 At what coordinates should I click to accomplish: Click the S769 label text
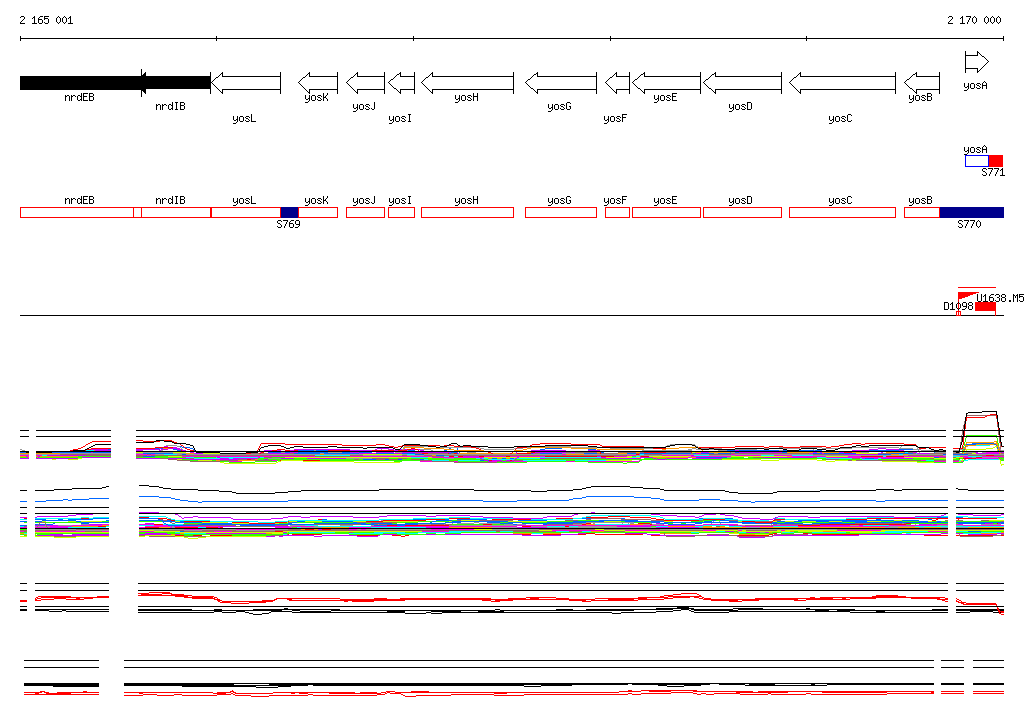point(288,224)
